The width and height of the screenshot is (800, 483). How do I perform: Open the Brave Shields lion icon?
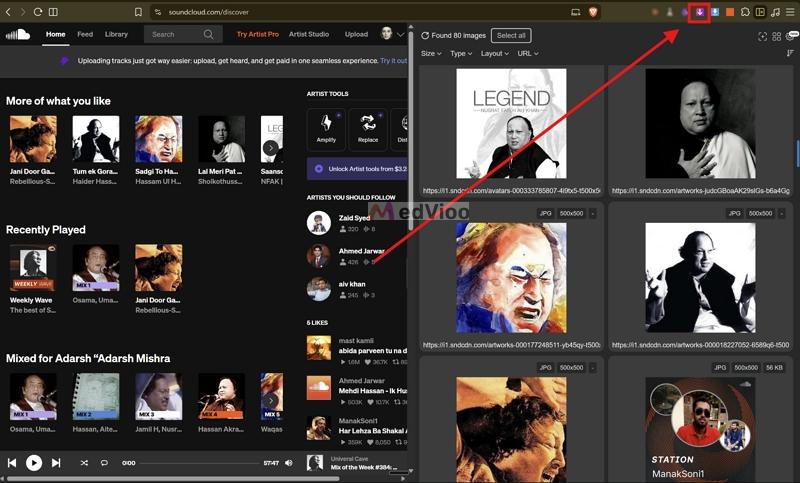(593, 12)
